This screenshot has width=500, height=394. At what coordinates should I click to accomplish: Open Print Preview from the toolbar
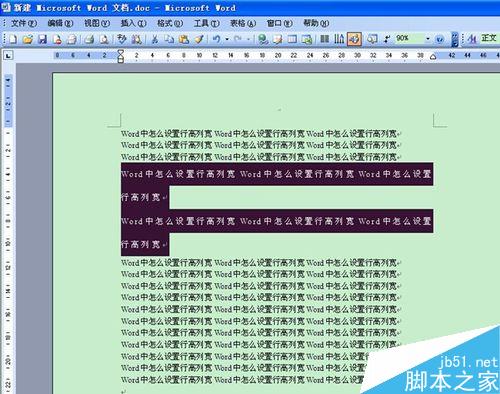(104, 39)
